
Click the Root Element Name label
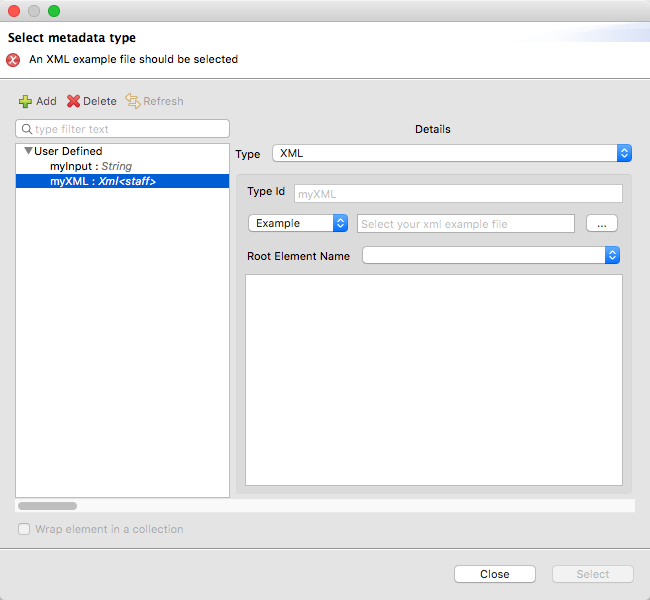pyautogui.click(x=298, y=256)
